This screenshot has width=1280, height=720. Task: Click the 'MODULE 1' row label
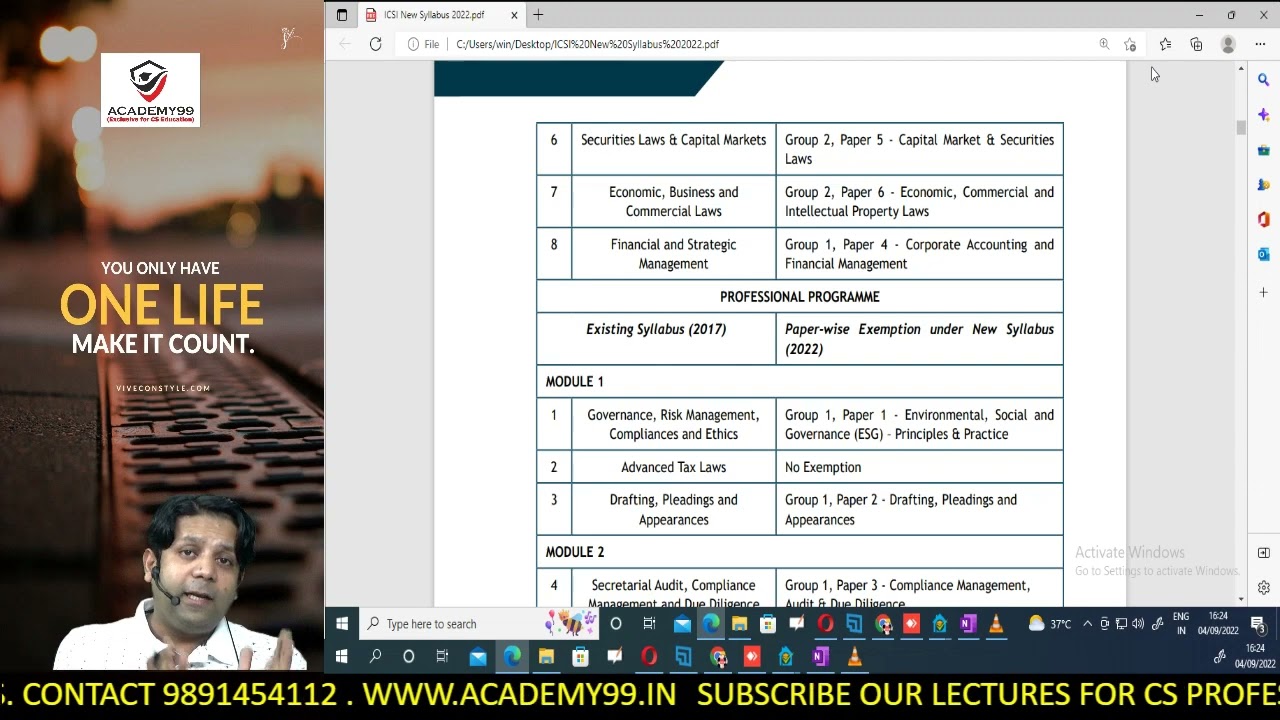574,382
